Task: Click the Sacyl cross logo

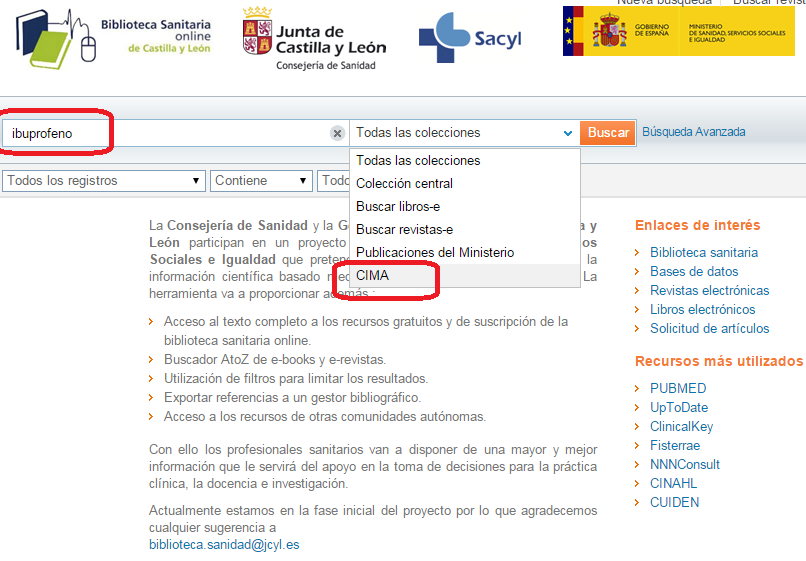Action: point(469,38)
